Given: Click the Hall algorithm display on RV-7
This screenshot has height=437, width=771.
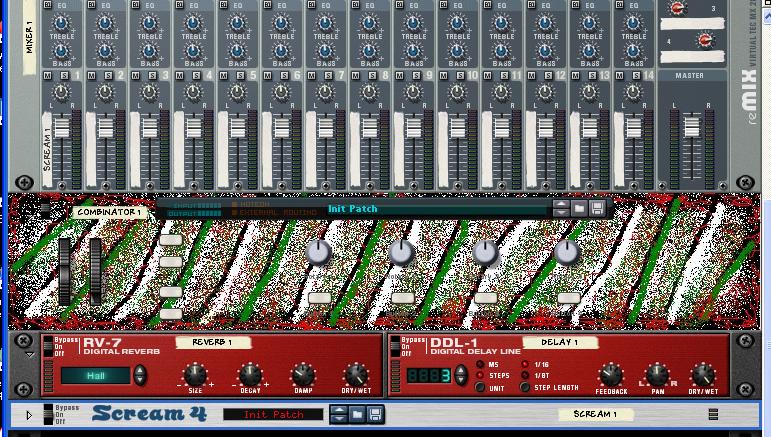Looking at the screenshot, I should [96, 376].
